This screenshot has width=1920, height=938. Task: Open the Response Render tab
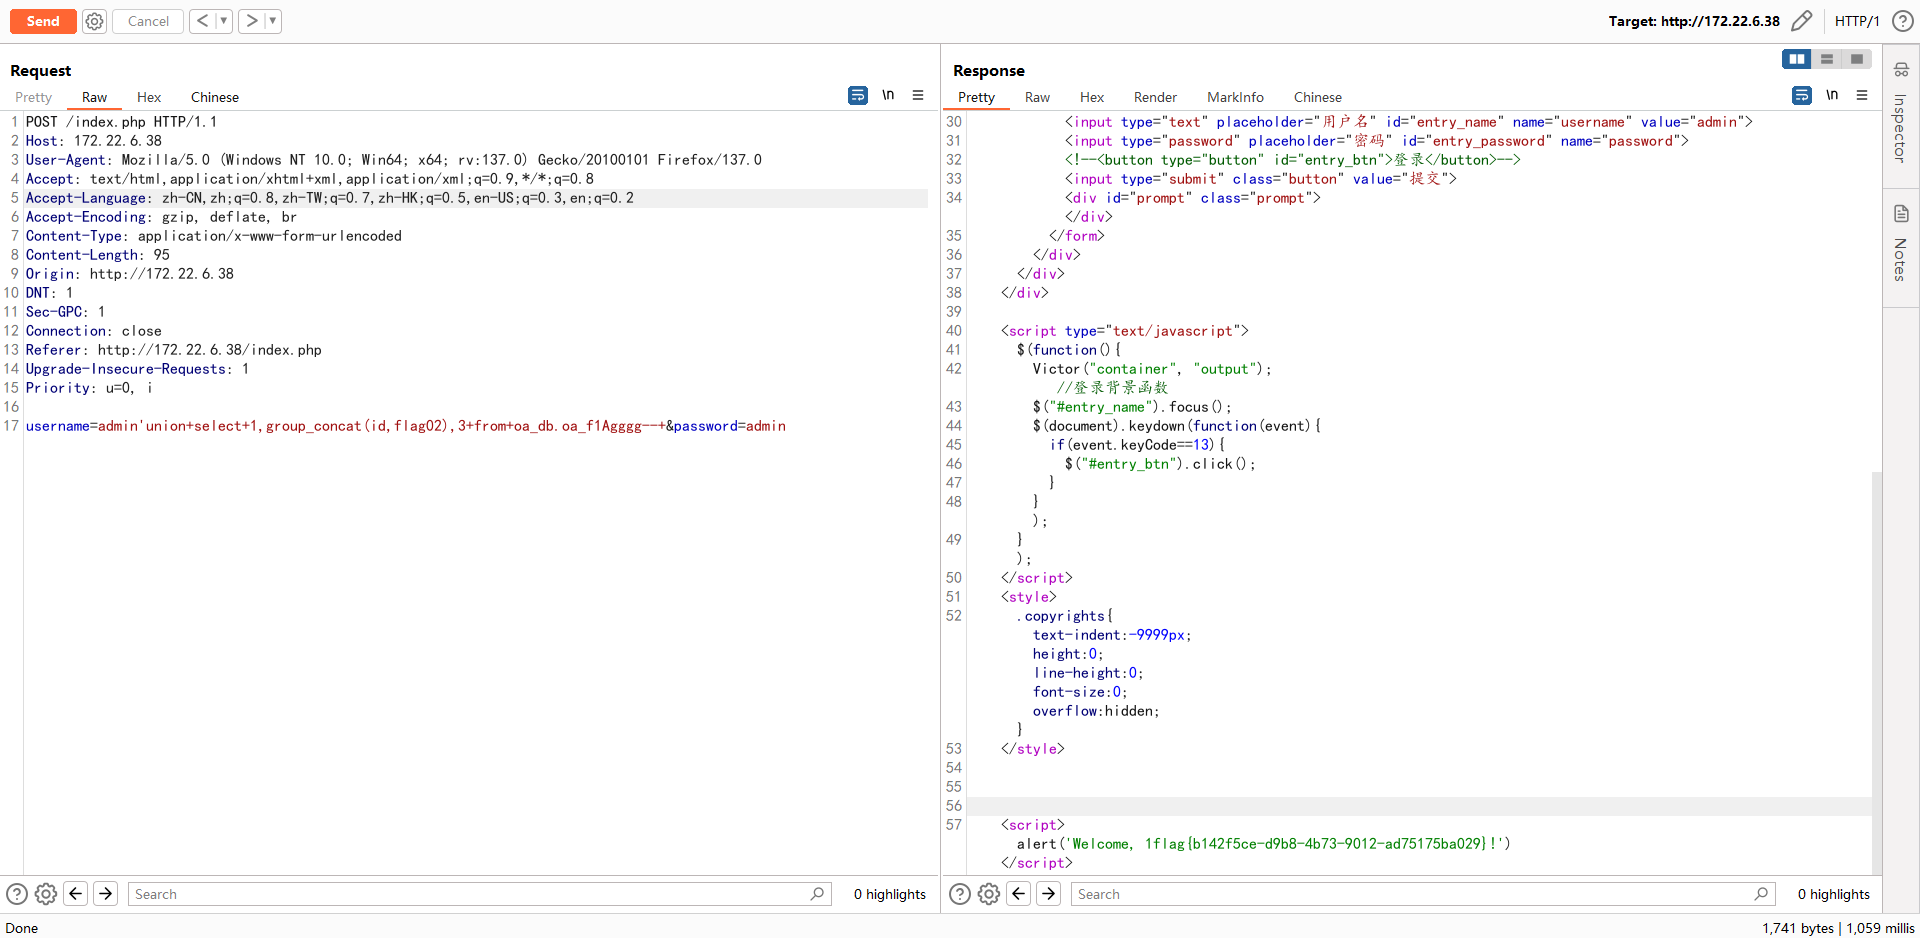tap(1155, 97)
